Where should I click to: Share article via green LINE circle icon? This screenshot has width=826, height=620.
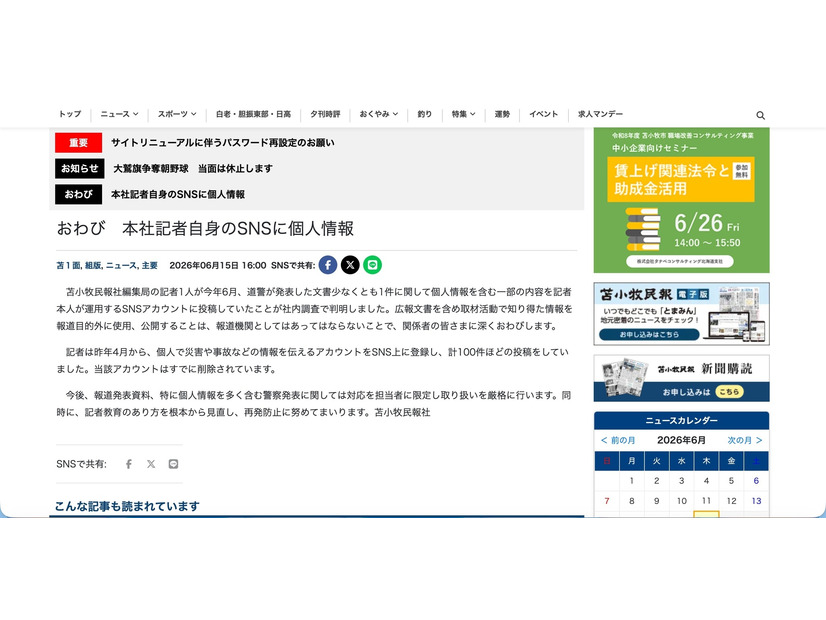372,265
